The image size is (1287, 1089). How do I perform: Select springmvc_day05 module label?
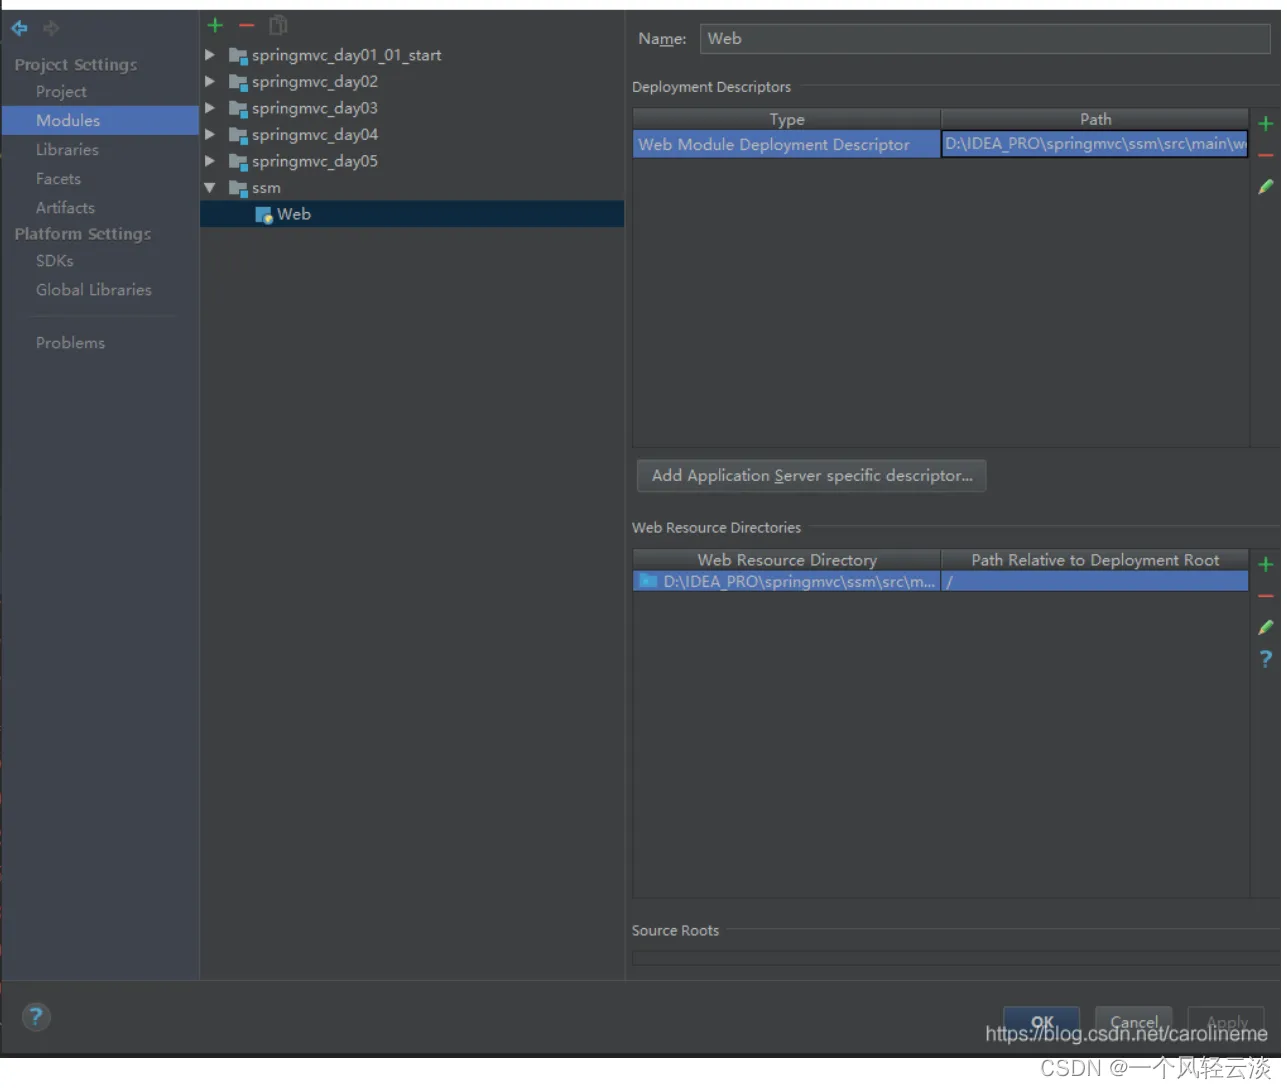click(315, 161)
